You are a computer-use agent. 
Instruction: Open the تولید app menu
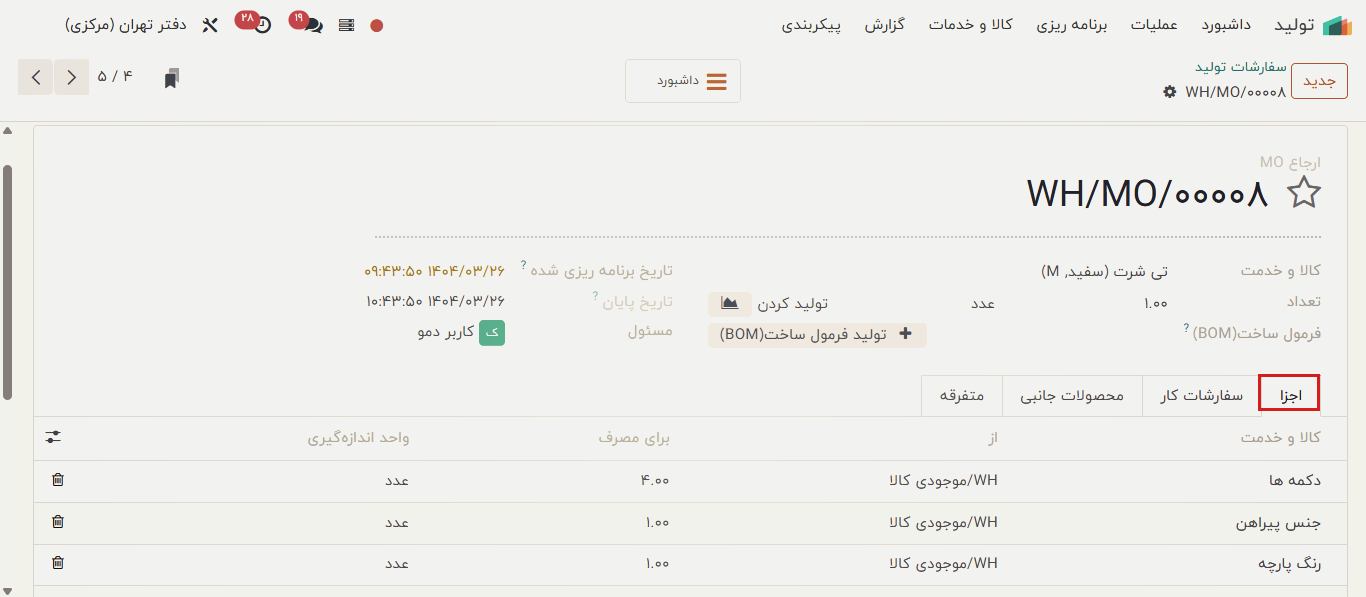1294,26
